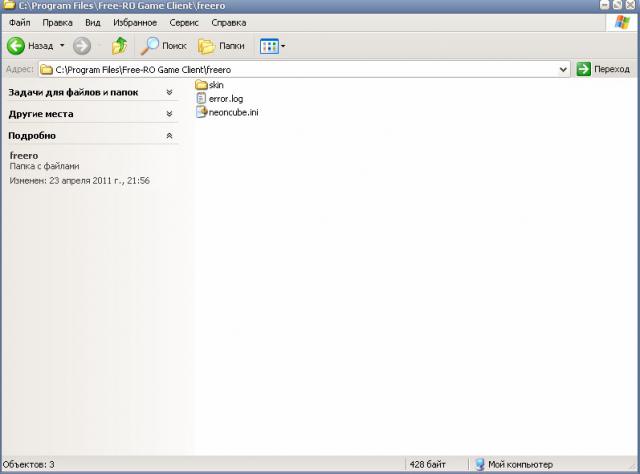This screenshot has height=474, width=640.
Task: Click the neoncube.ini file name
Action: point(233,112)
